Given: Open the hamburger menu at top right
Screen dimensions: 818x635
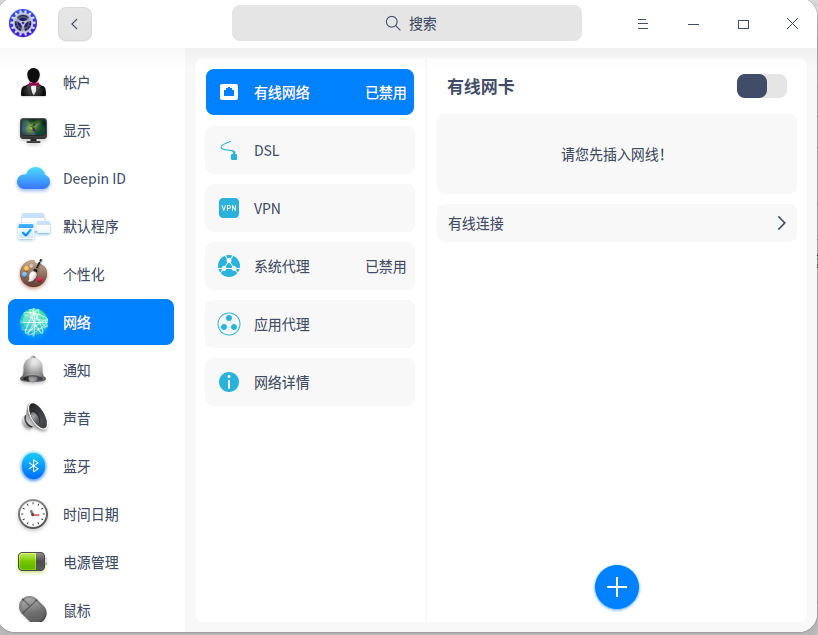Looking at the screenshot, I should [x=643, y=22].
